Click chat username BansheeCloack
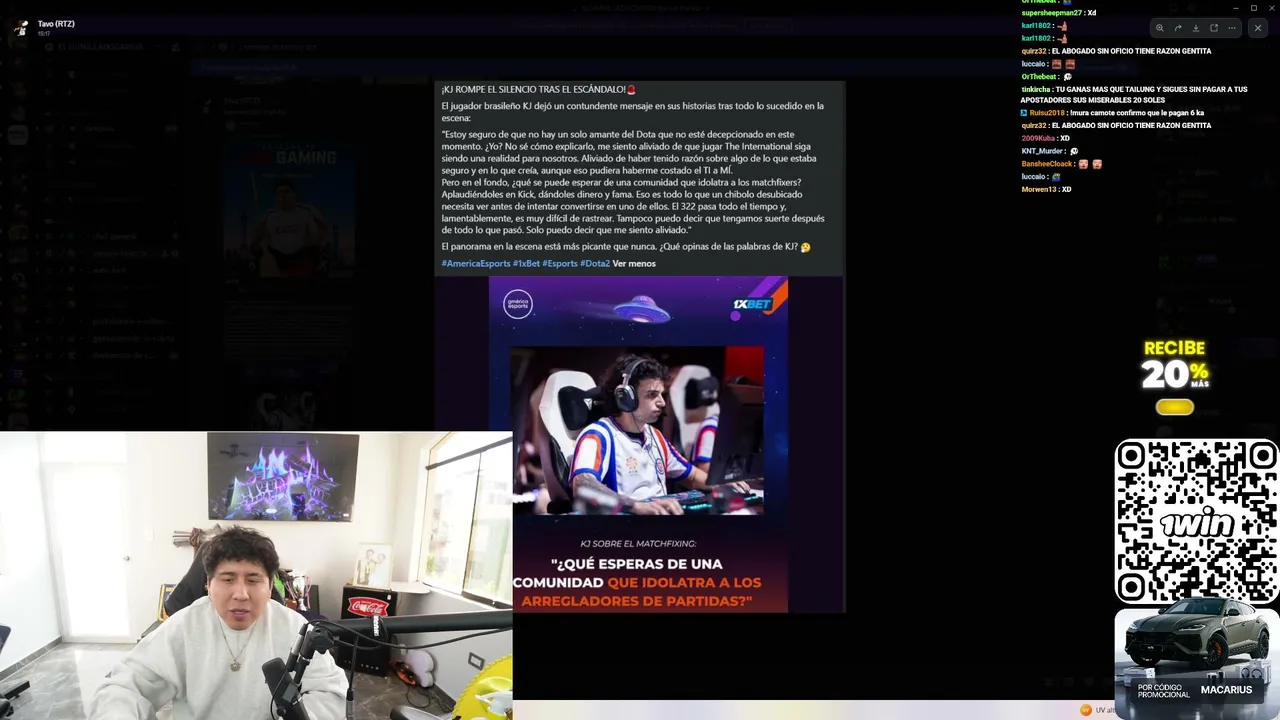This screenshot has height=720, width=1280. 1047,164
